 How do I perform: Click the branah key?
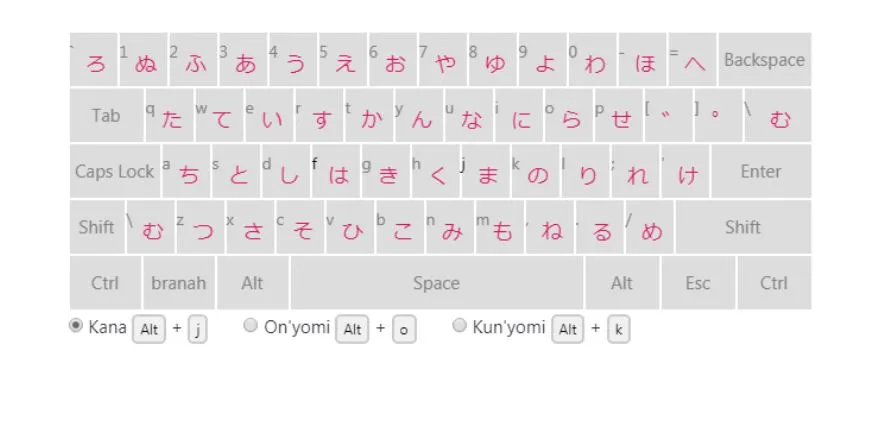179,283
